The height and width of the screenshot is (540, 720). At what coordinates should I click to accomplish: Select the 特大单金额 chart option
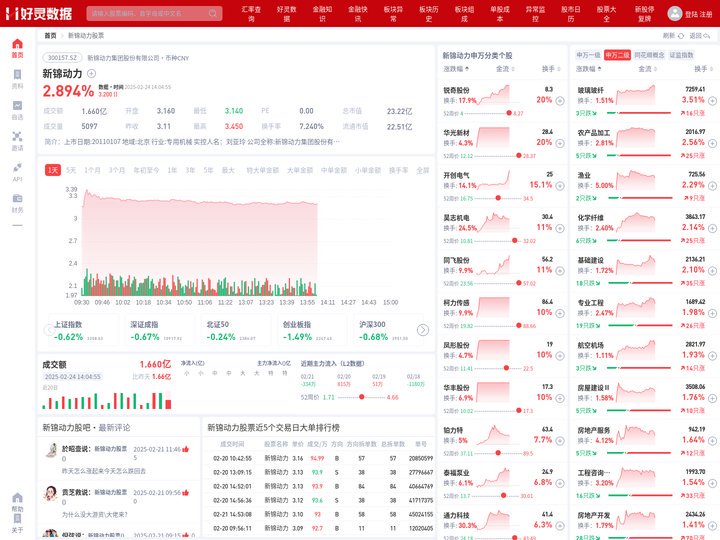point(263,170)
